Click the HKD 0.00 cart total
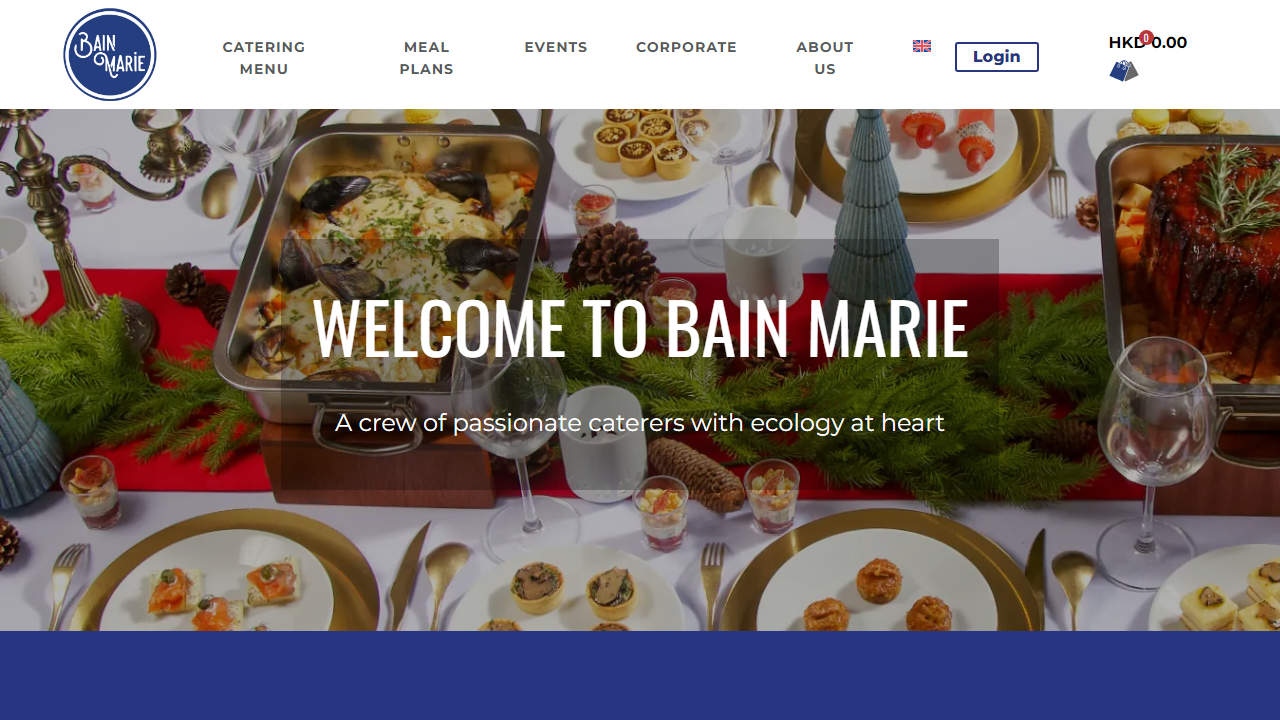Viewport: 1280px width, 720px height. (x=1148, y=43)
